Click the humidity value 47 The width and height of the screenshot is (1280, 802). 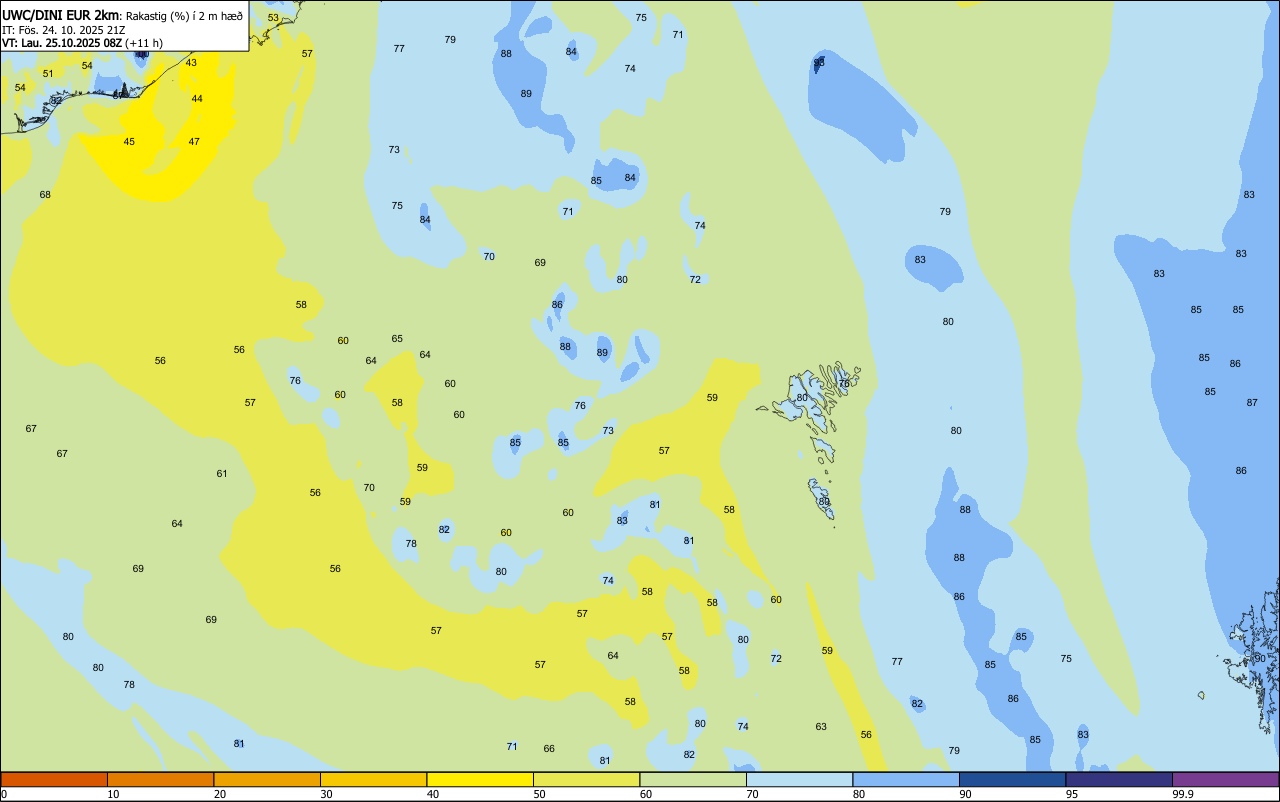click(x=194, y=142)
